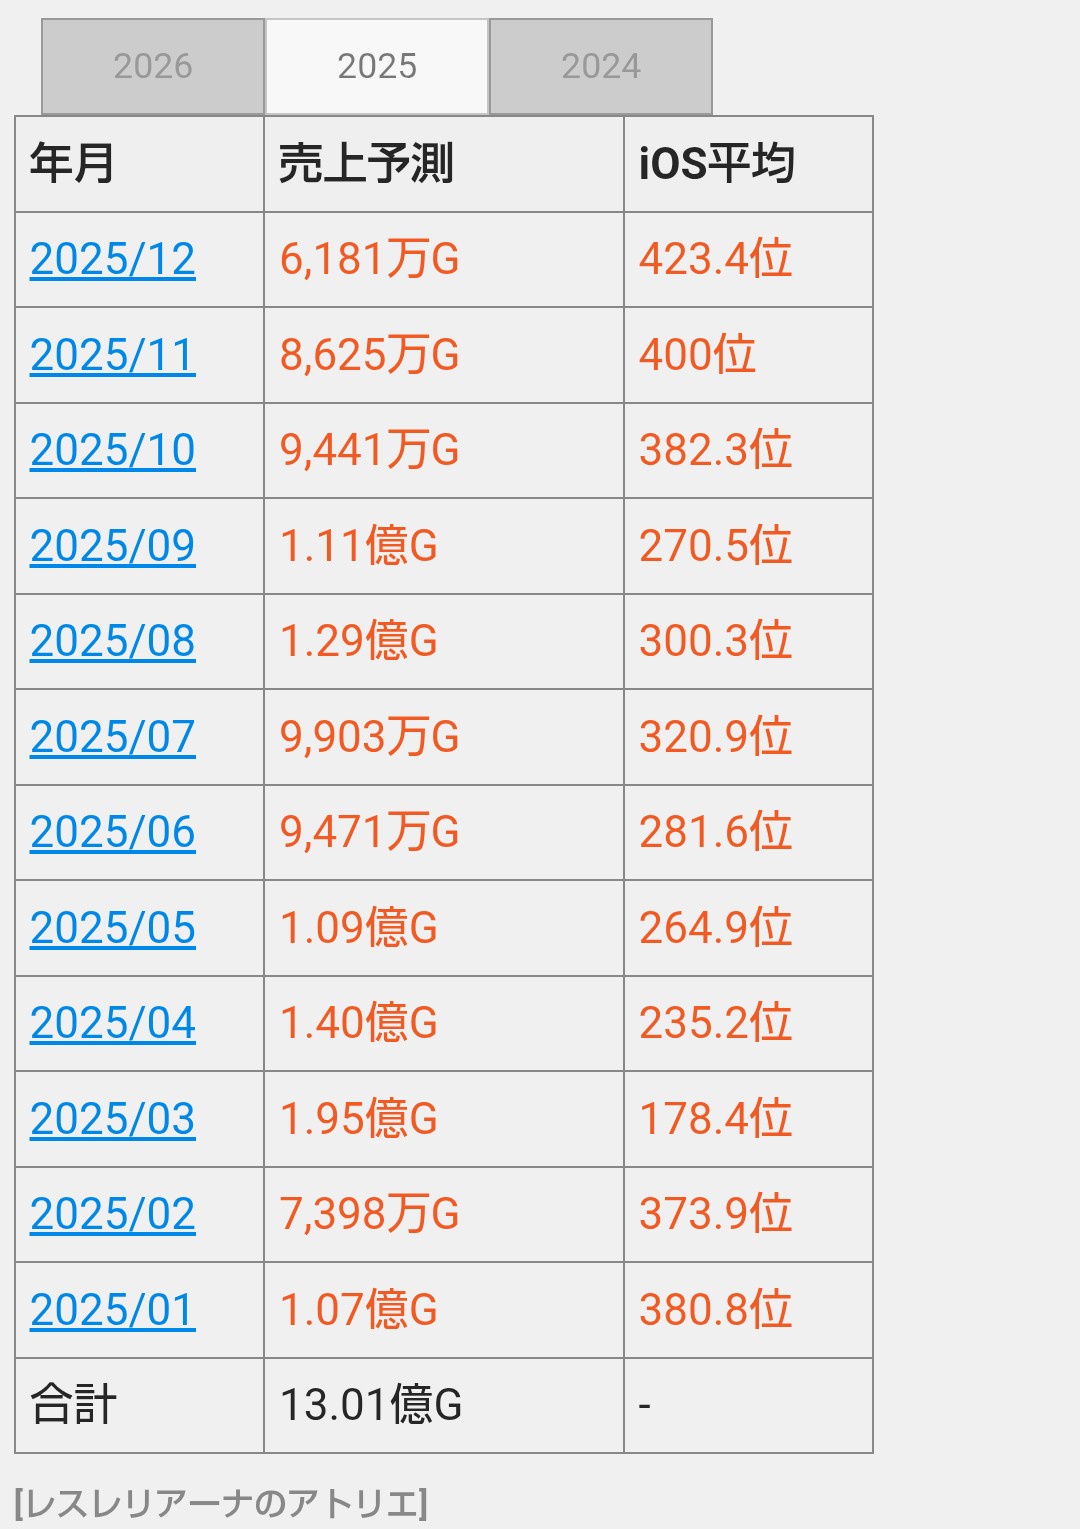Image resolution: width=1080 pixels, height=1529 pixels.
Task: View the 2025/02 link
Action: 113,1215
